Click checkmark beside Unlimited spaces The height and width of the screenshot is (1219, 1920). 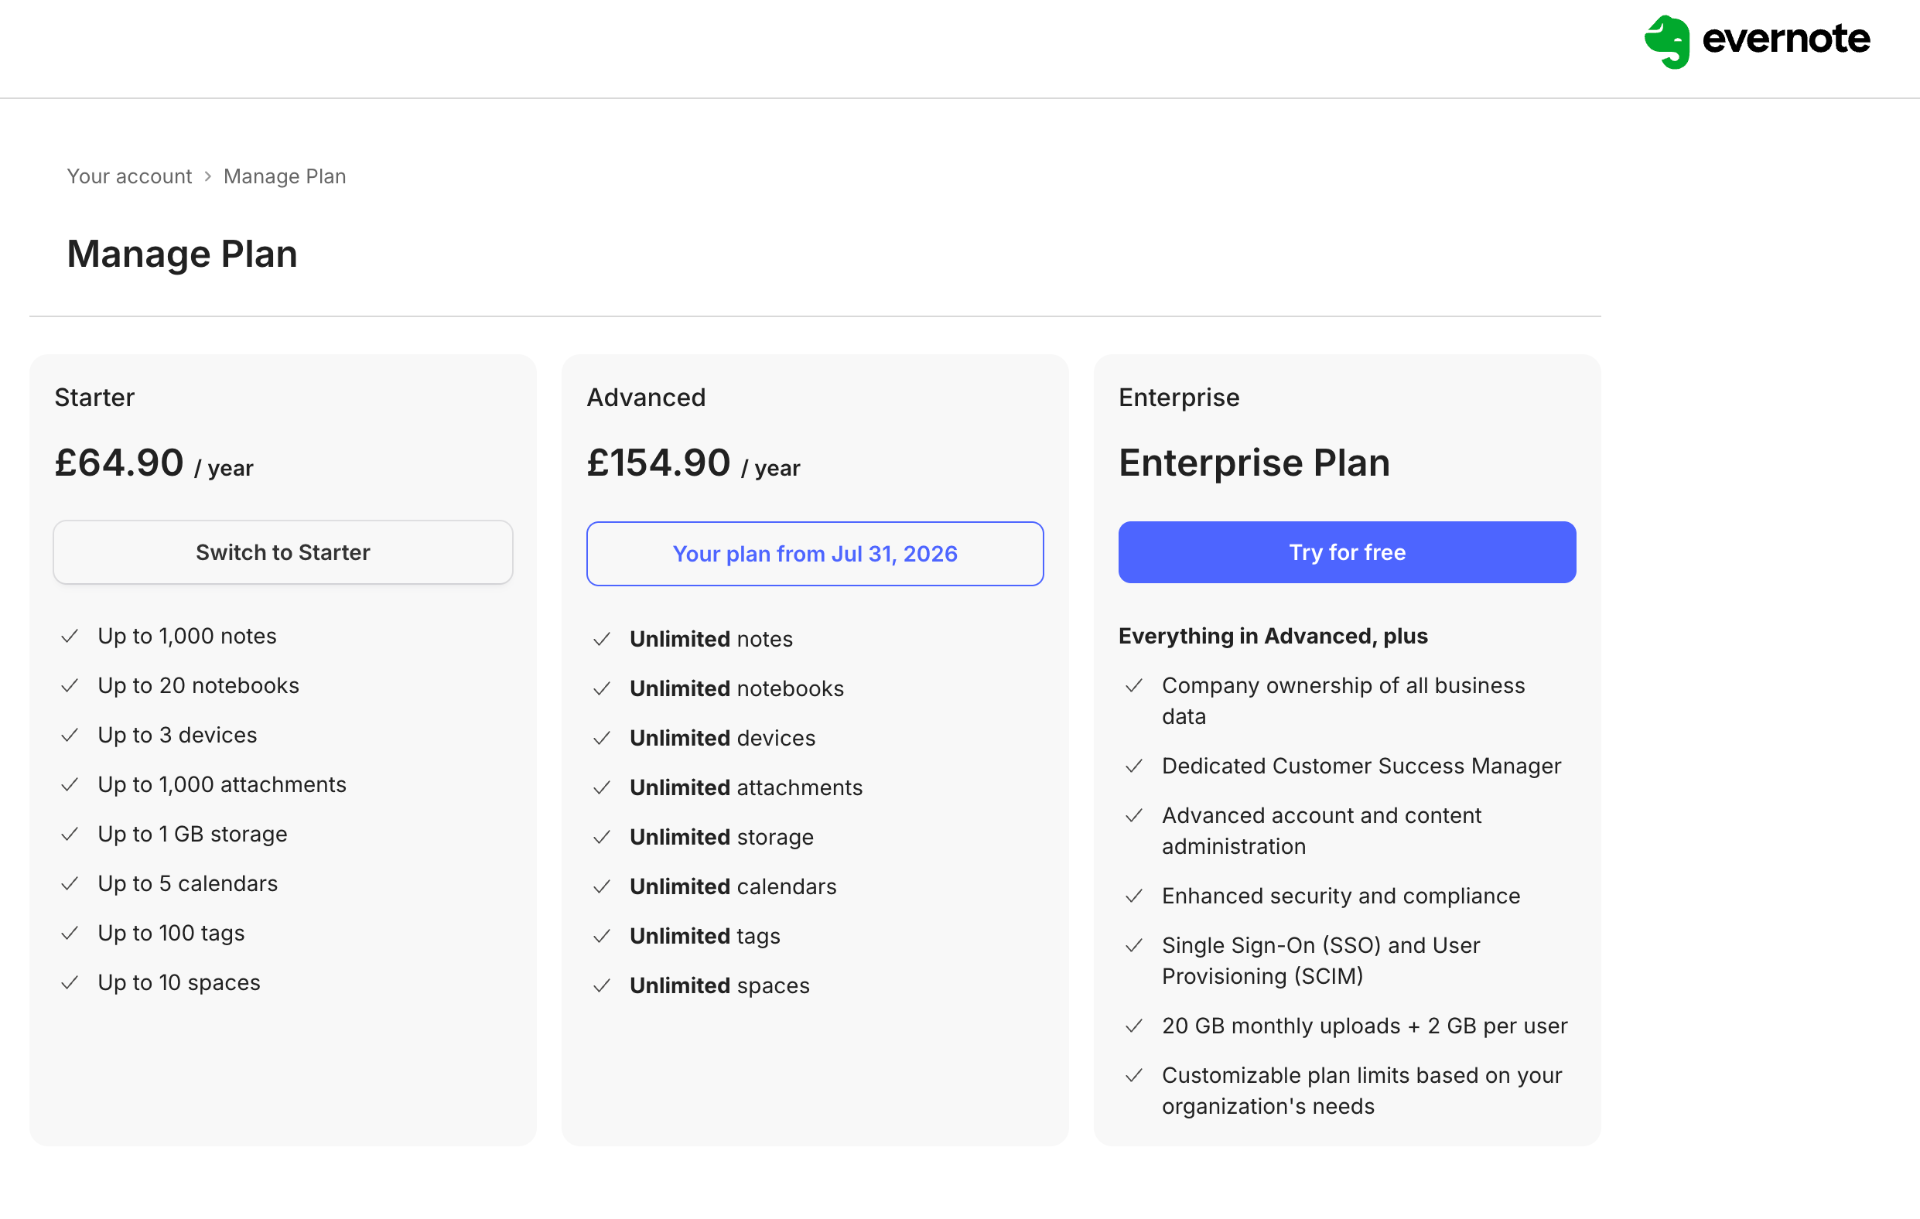[x=602, y=986]
